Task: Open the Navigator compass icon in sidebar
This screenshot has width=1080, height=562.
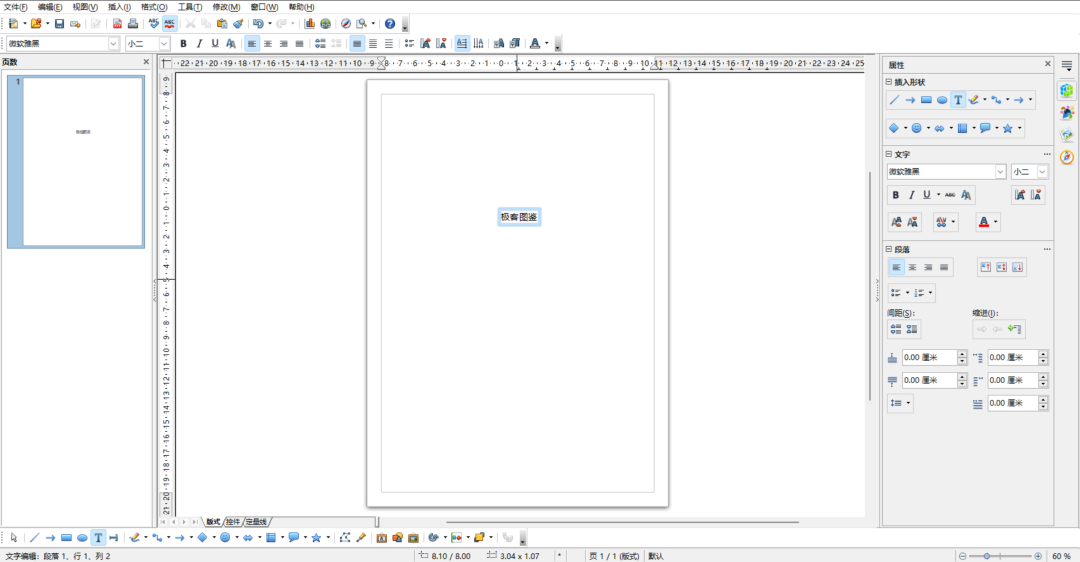Action: (x=1067, y=157)
